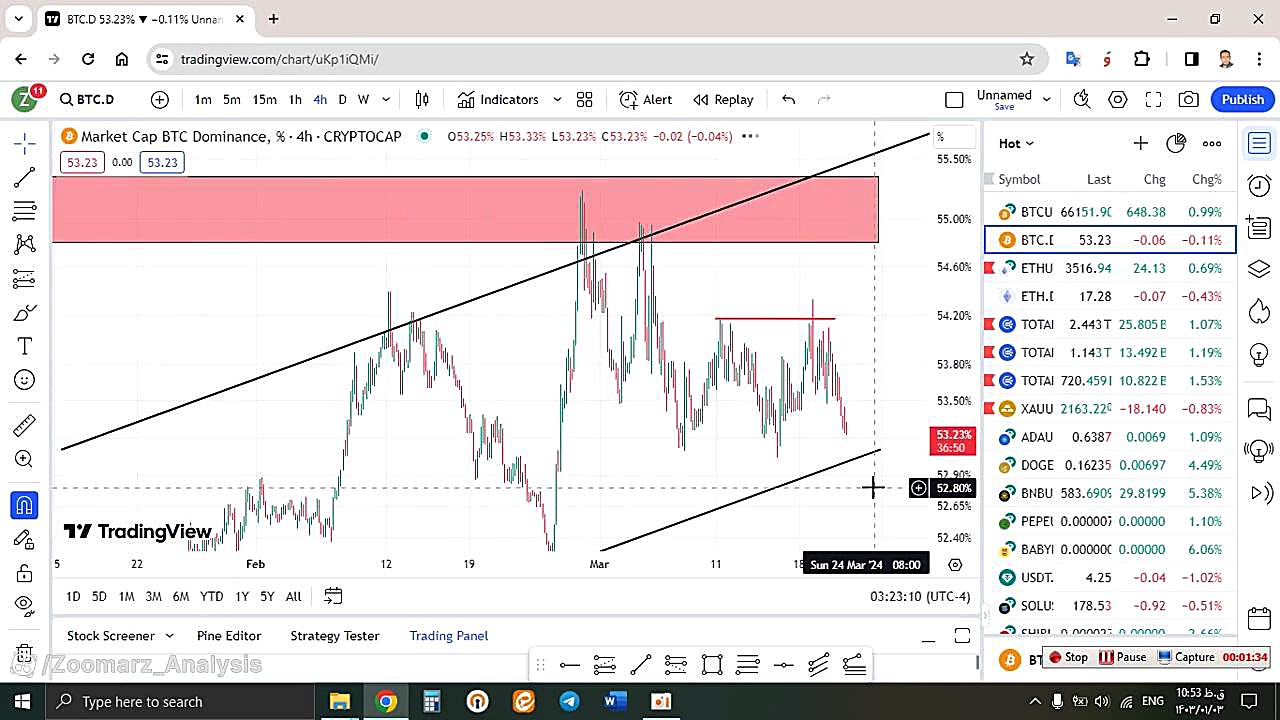The width and height of the screenshot is (1280, 720).
Task: Open the Stock Screener tab
Action: pyautogui.click(x=110, y=635)
